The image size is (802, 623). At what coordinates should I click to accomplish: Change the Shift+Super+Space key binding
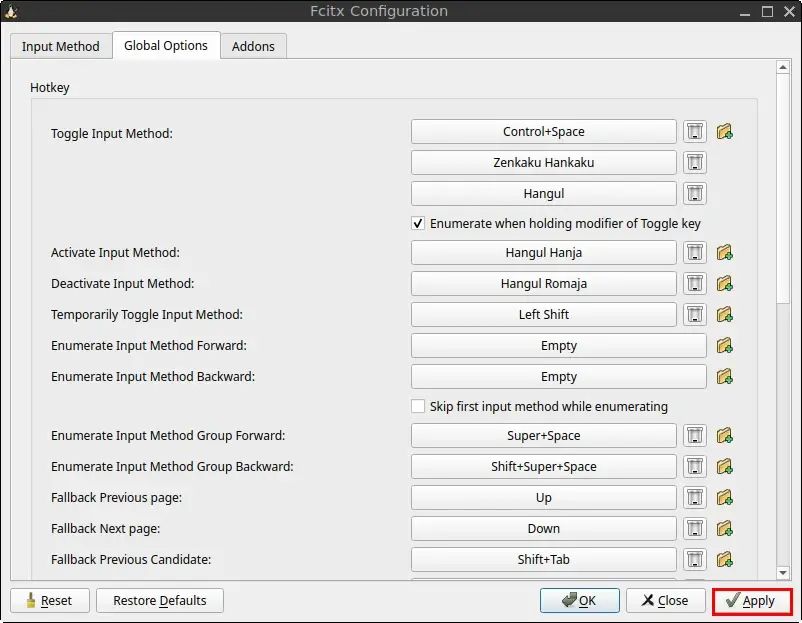pyautogui.click(x=544, y=466)
